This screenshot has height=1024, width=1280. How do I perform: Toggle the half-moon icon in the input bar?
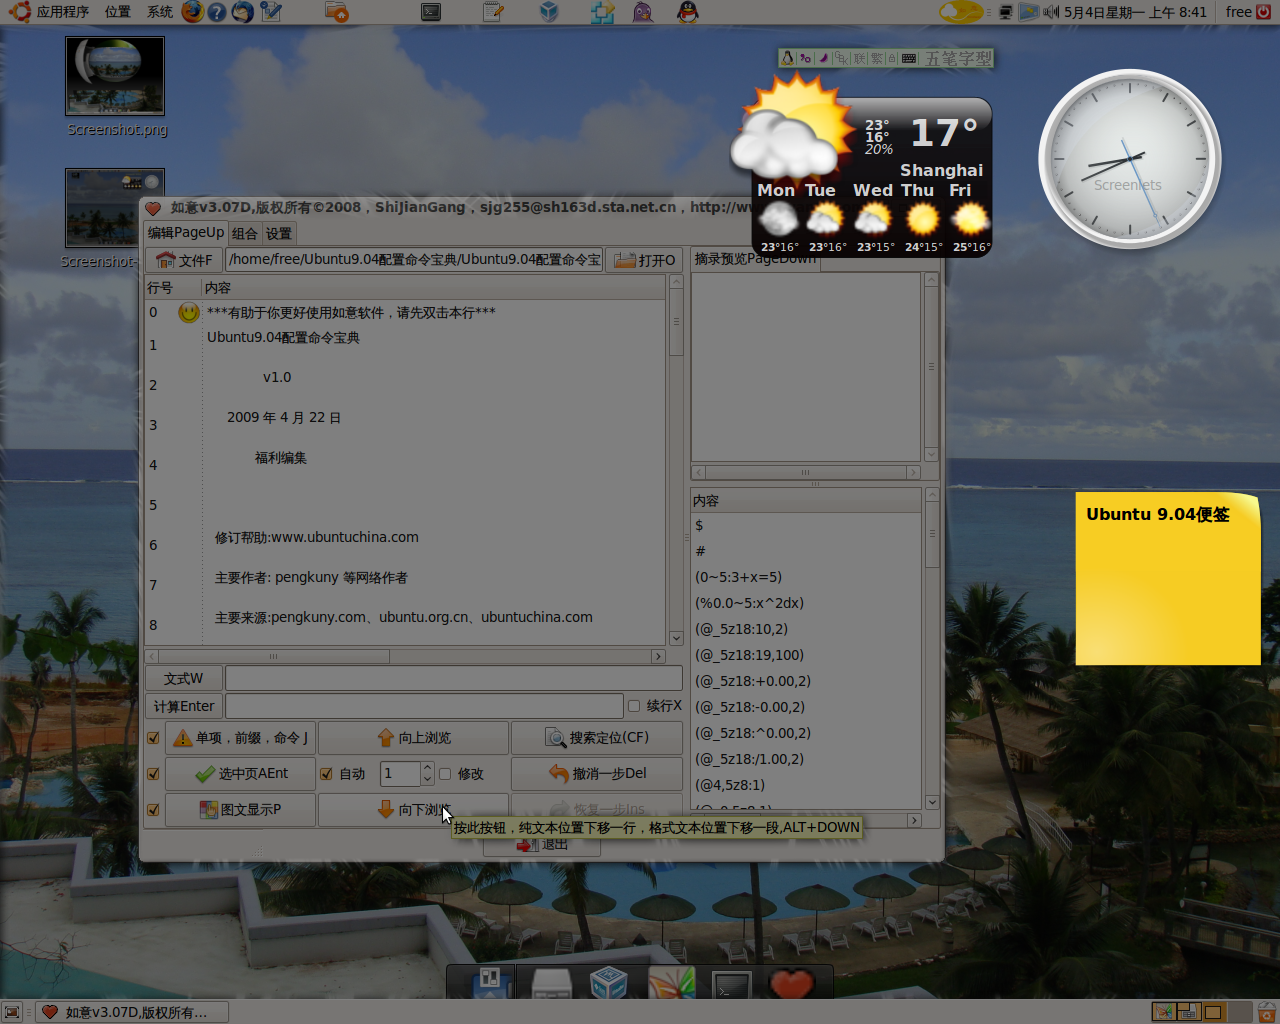click(824, 58)
